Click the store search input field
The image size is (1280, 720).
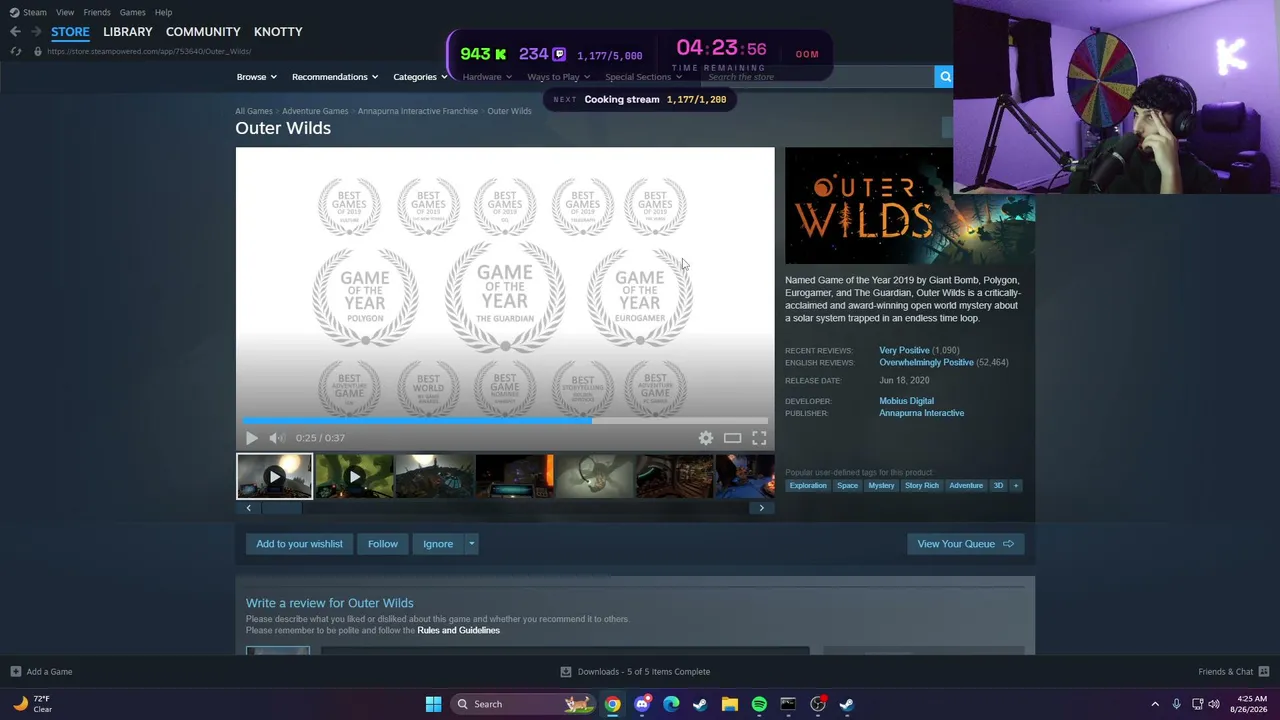coord(818,77)
